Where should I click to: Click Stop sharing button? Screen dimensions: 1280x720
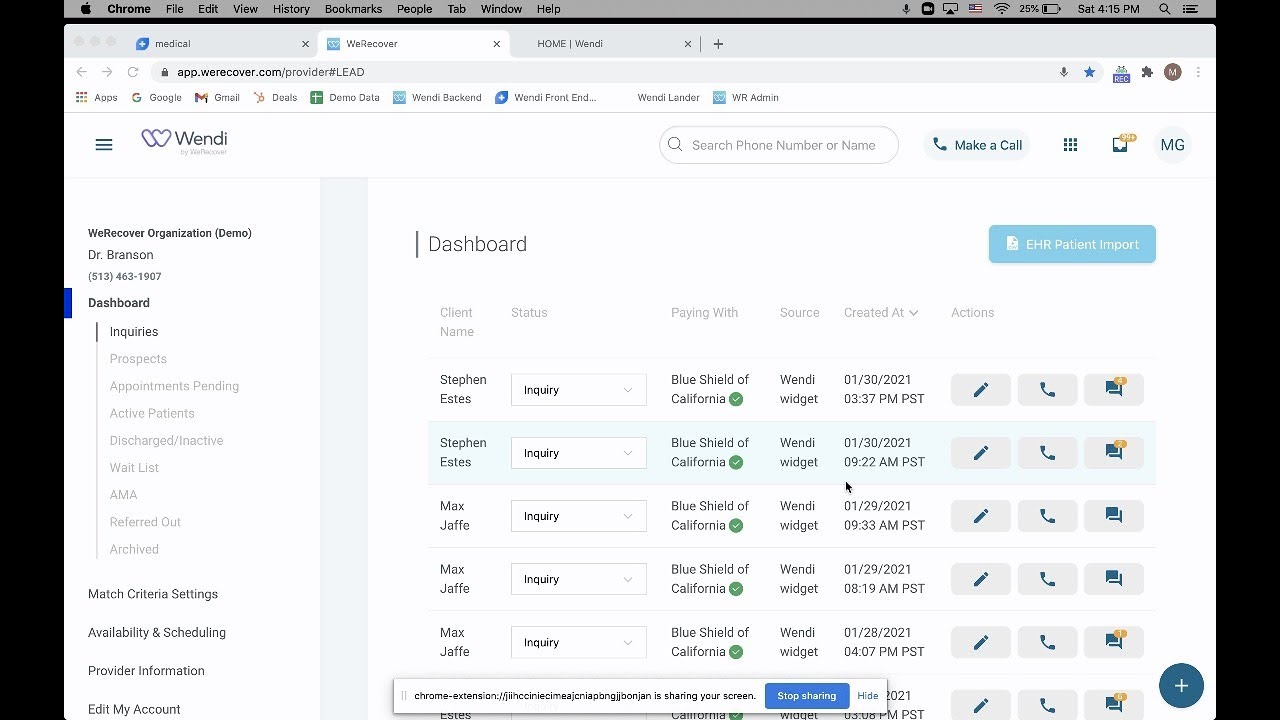tap(806, 696)
